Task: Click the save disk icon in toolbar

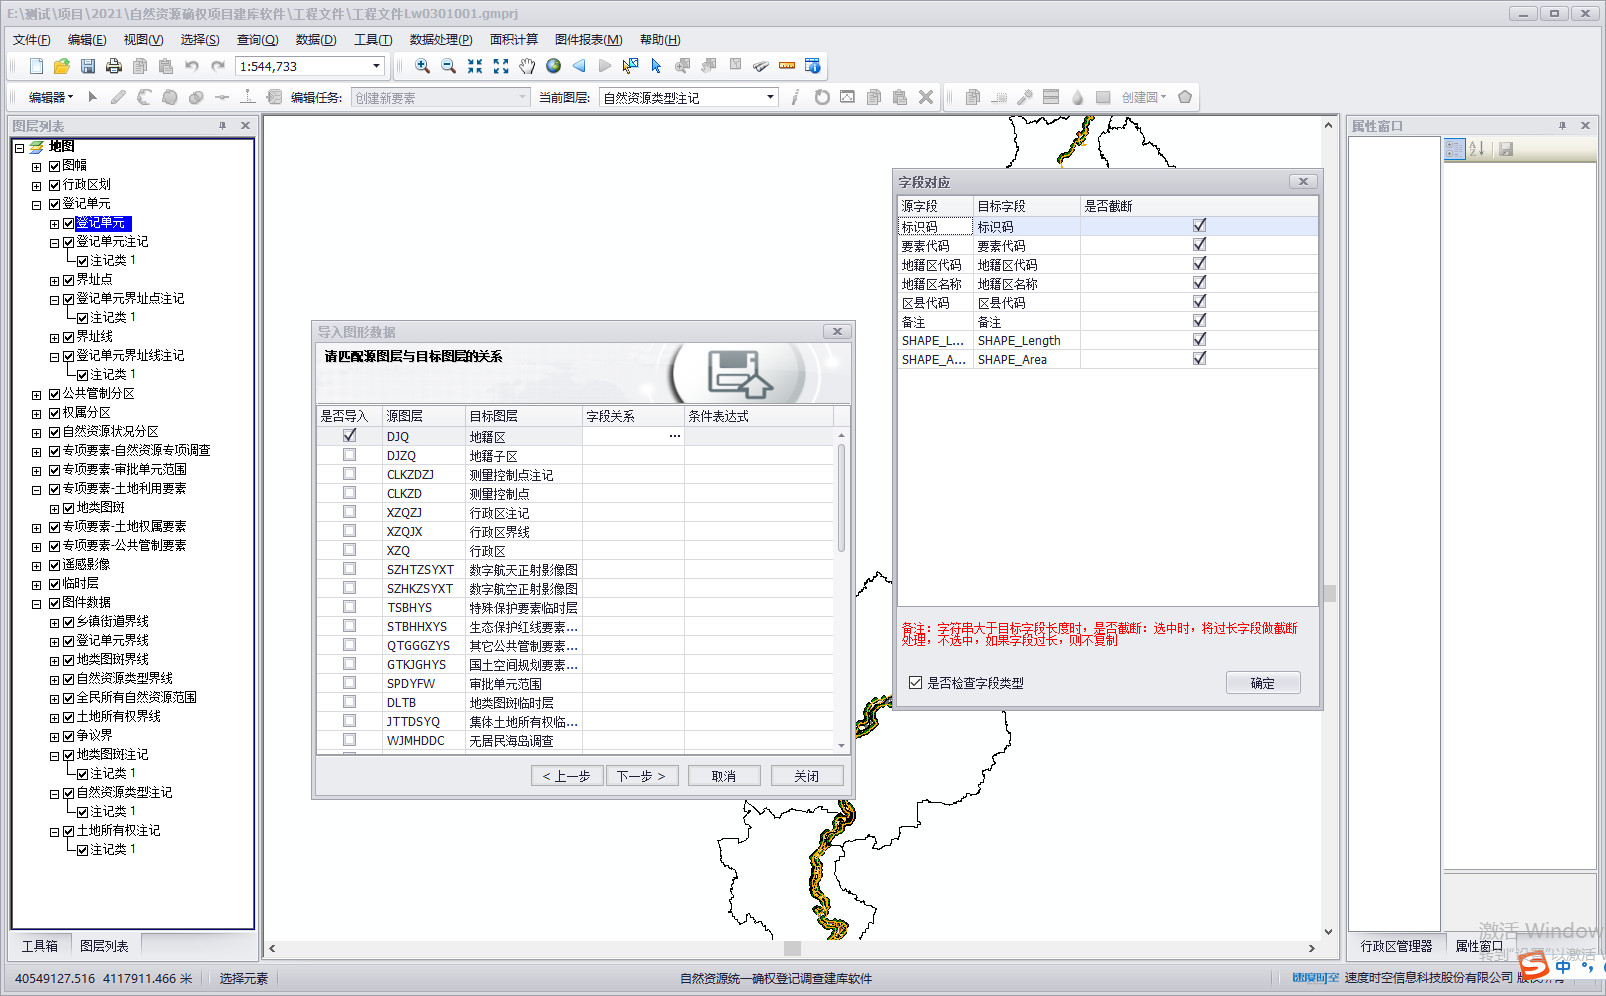Action: pos(88,66)
